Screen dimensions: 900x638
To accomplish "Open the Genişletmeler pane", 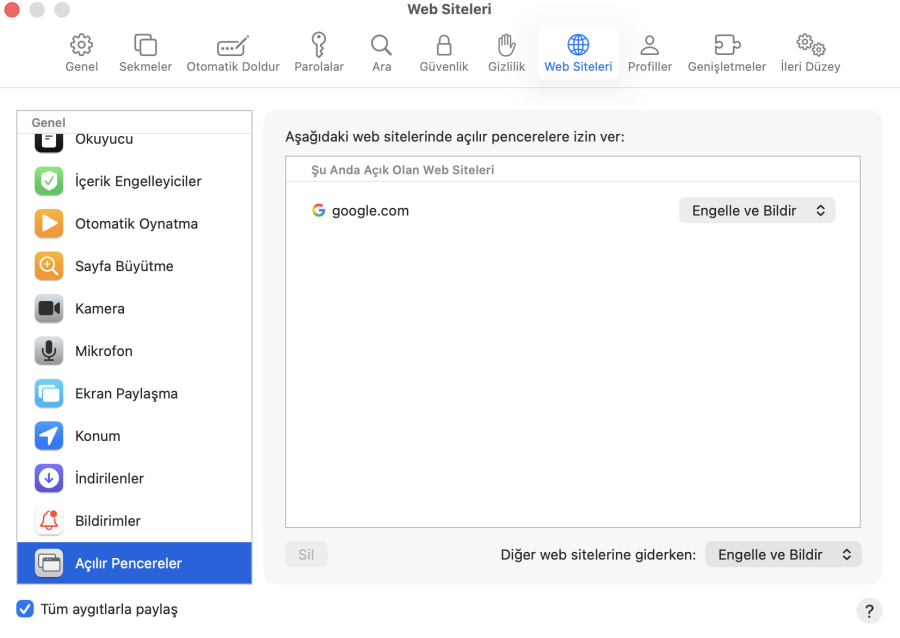I will 726,51.
